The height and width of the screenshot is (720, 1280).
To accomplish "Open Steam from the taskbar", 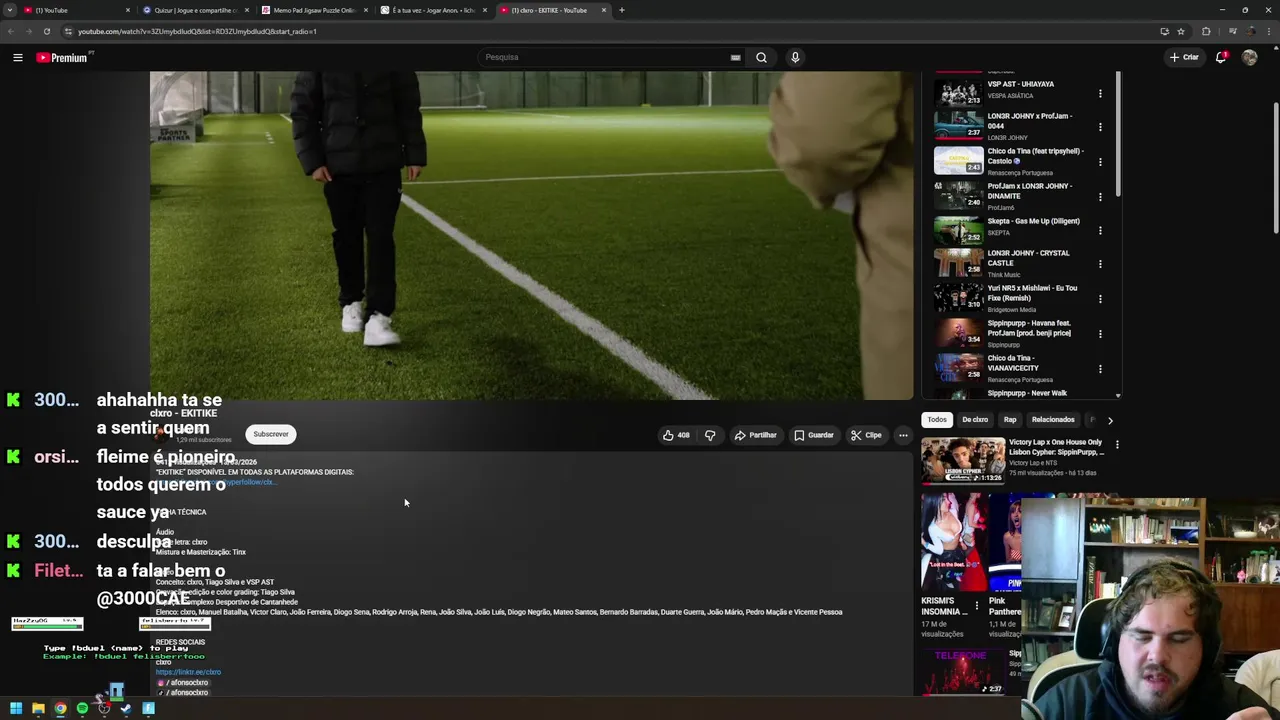I will click(x=126, y=709).
